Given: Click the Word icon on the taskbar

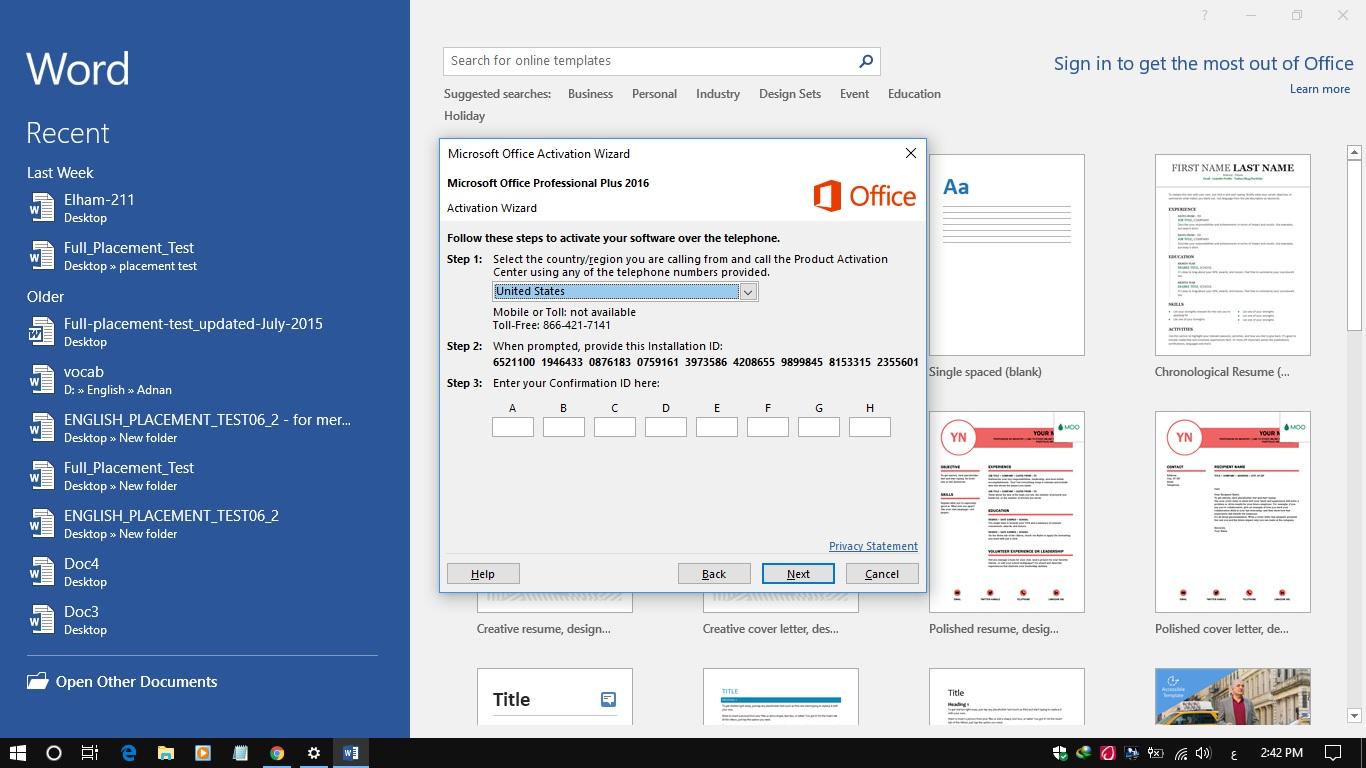Looking at the screenshot, I should click(351, 753).
